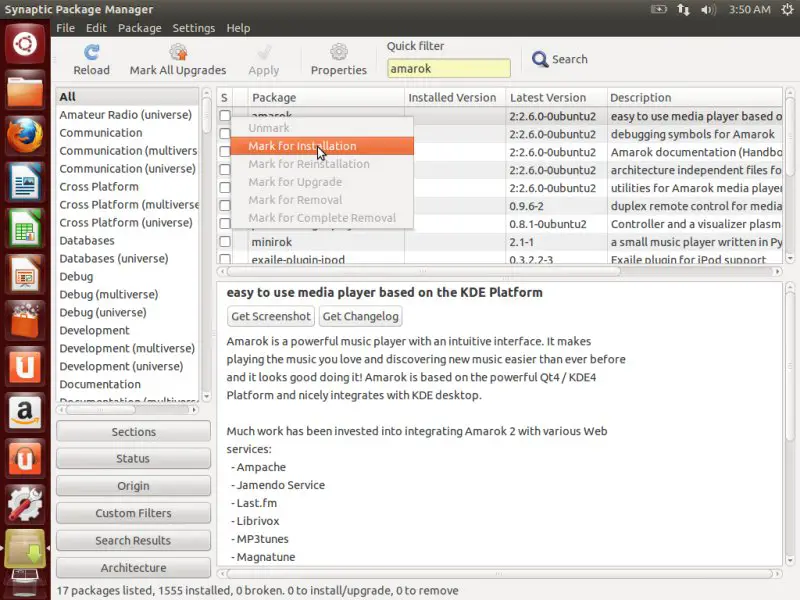Click Mark for Reinstallation in the context menu
Screen dimensions: 800x600
pyautogui.click(x=322, y=164)
